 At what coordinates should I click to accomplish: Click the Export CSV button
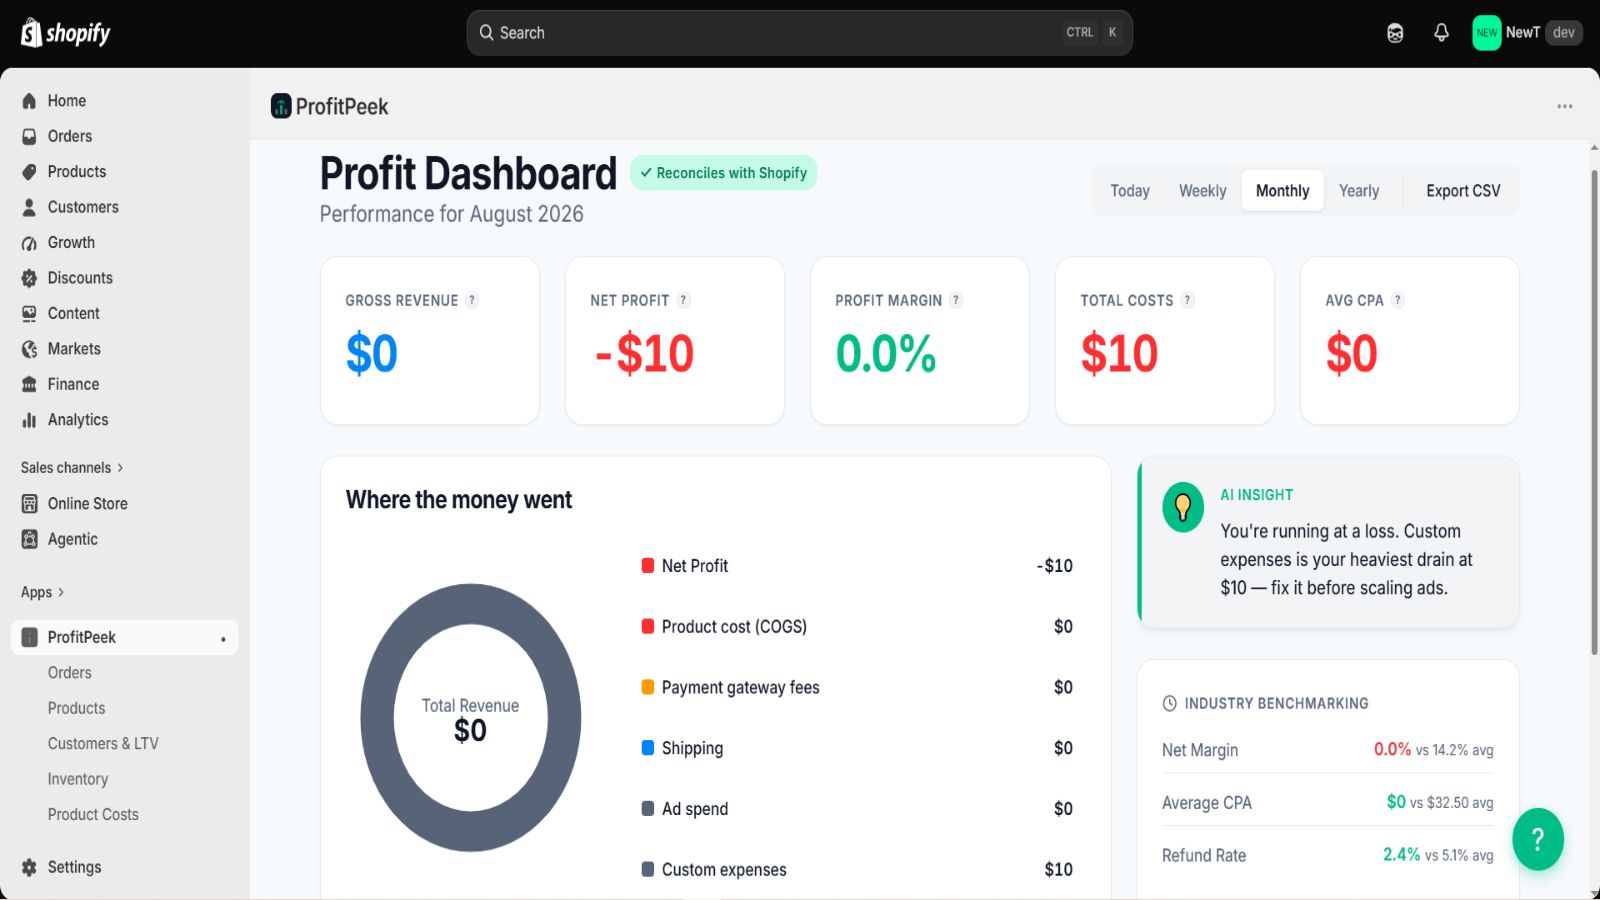tap(1463, 191)
